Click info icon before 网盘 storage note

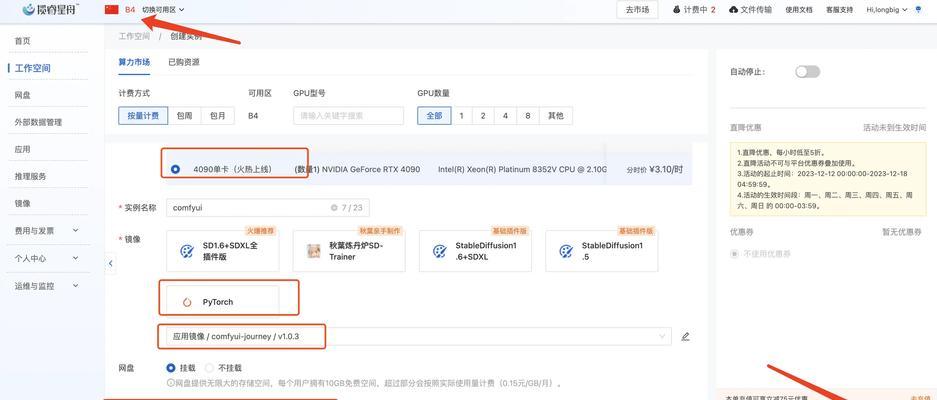pos(170,383)
